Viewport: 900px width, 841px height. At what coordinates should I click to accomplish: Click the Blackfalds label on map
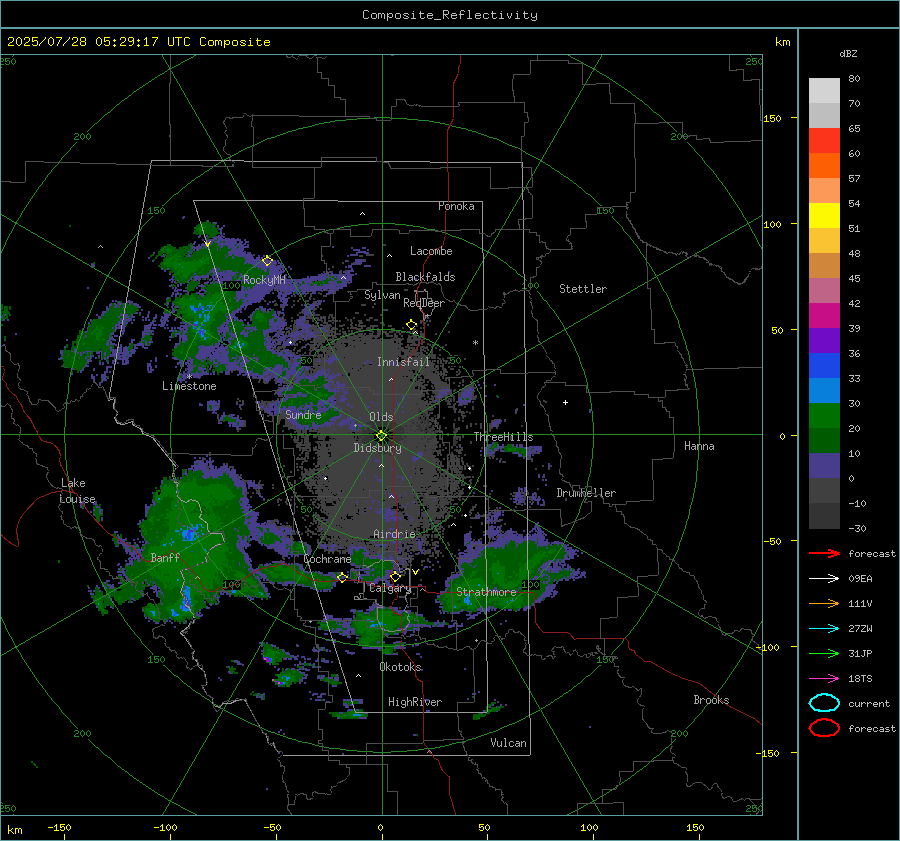coord(425,277)
